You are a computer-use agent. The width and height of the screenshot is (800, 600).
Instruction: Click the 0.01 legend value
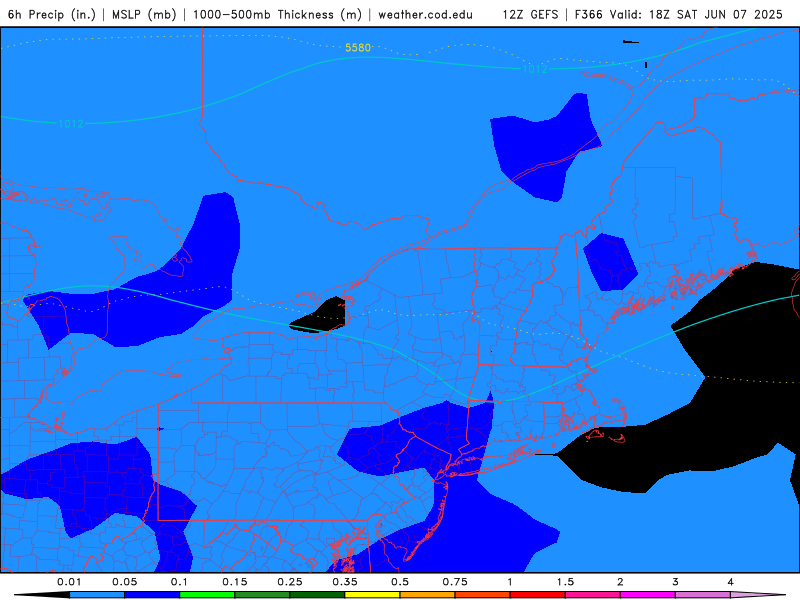point(69,582)
